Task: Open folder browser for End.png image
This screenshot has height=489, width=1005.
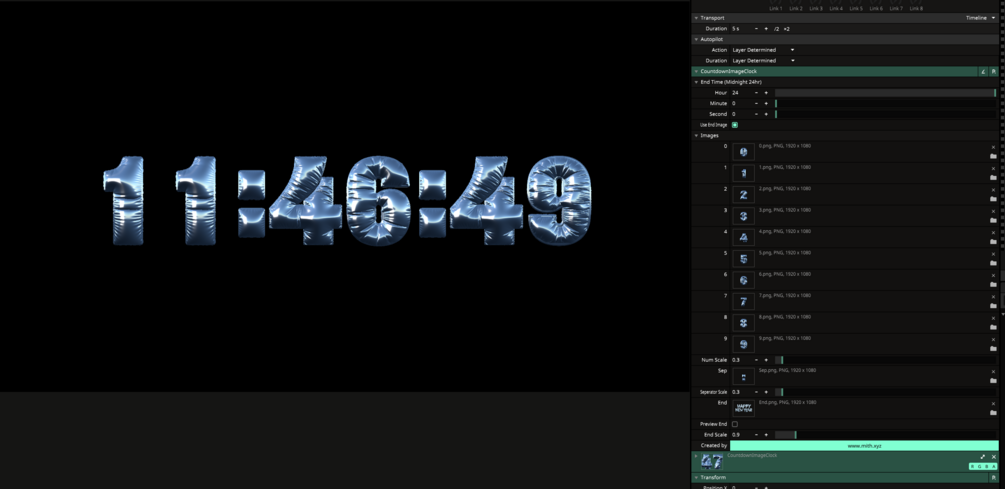Action: pyautogui.click(x=993, y=413)
